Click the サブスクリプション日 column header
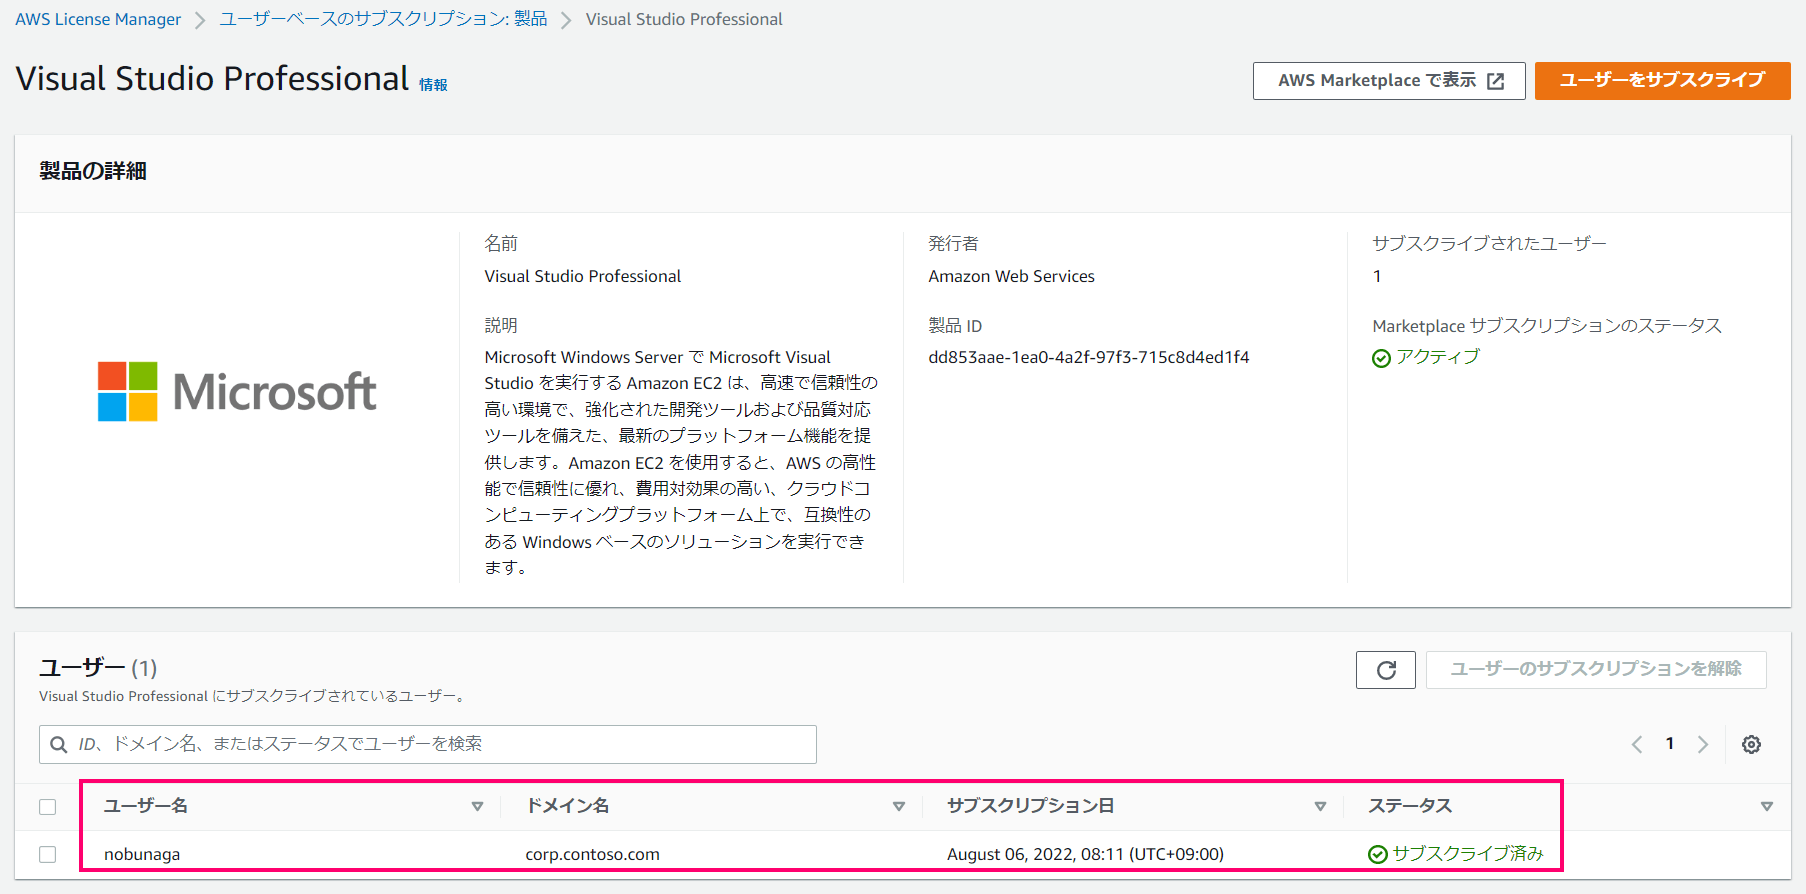This screenshot has width=1806, height=894. (x=1030, y=806)
